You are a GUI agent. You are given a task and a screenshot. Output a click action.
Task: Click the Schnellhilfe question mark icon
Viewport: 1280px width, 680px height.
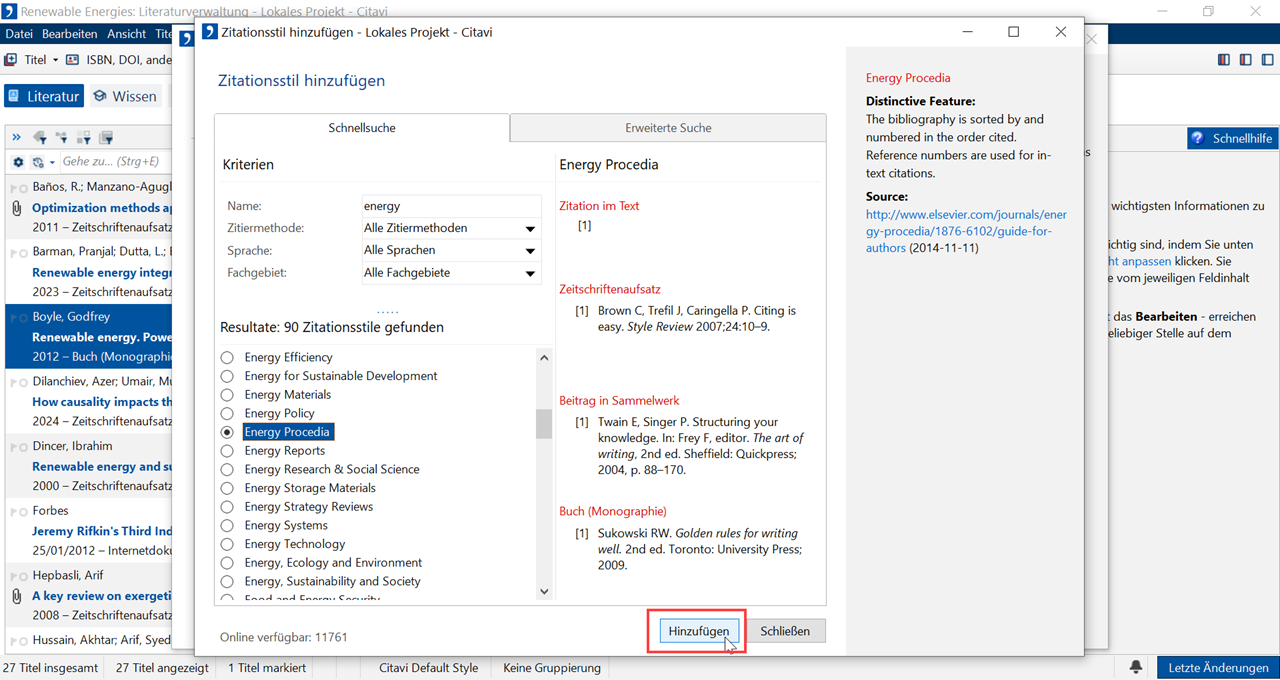[1198, 139]
